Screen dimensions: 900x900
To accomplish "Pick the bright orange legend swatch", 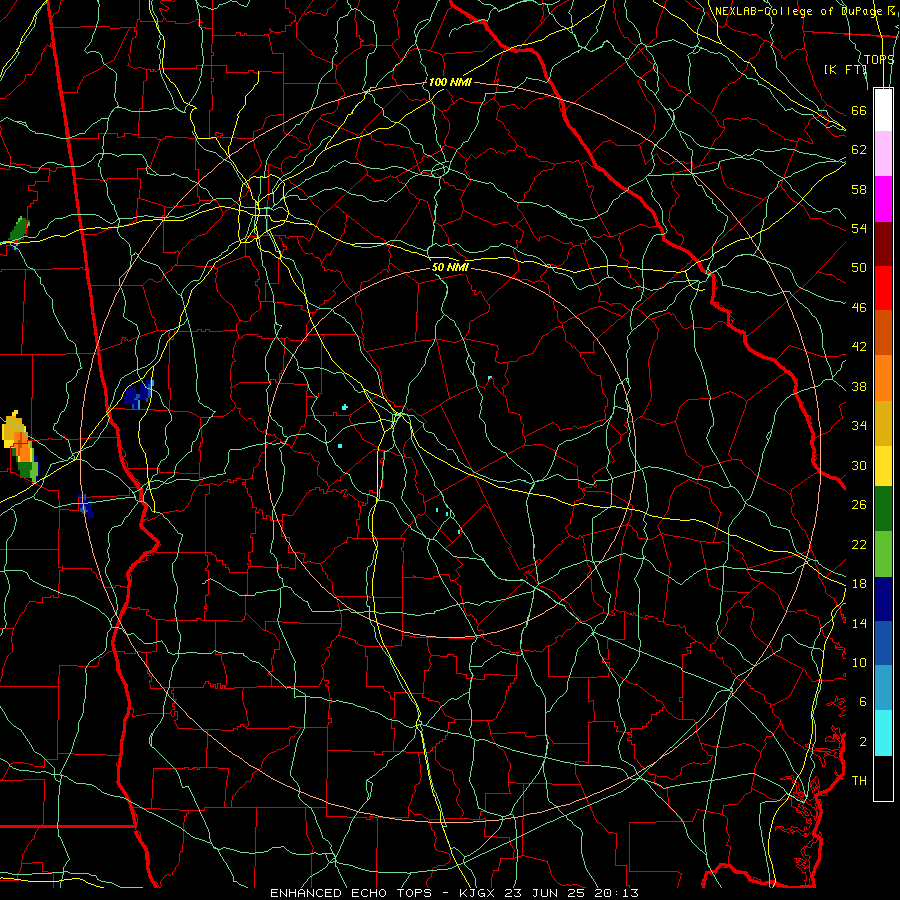I will coord(883,378).
